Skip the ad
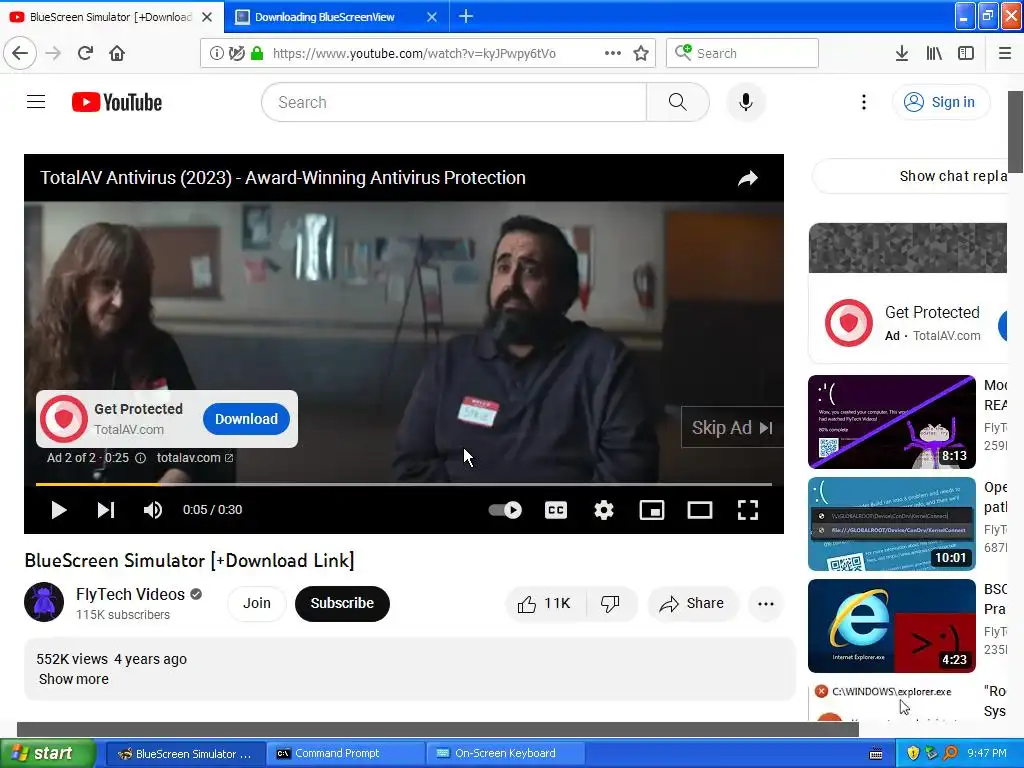Screen dimensions: 1024x768 [732, 428]
